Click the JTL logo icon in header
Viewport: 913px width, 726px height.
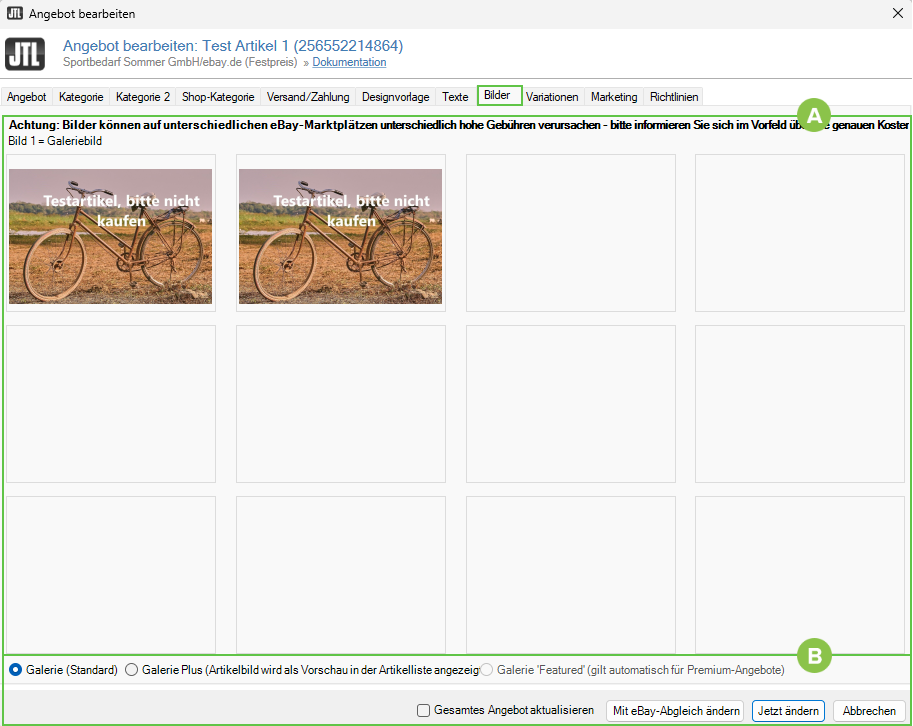tap(25, 54)
